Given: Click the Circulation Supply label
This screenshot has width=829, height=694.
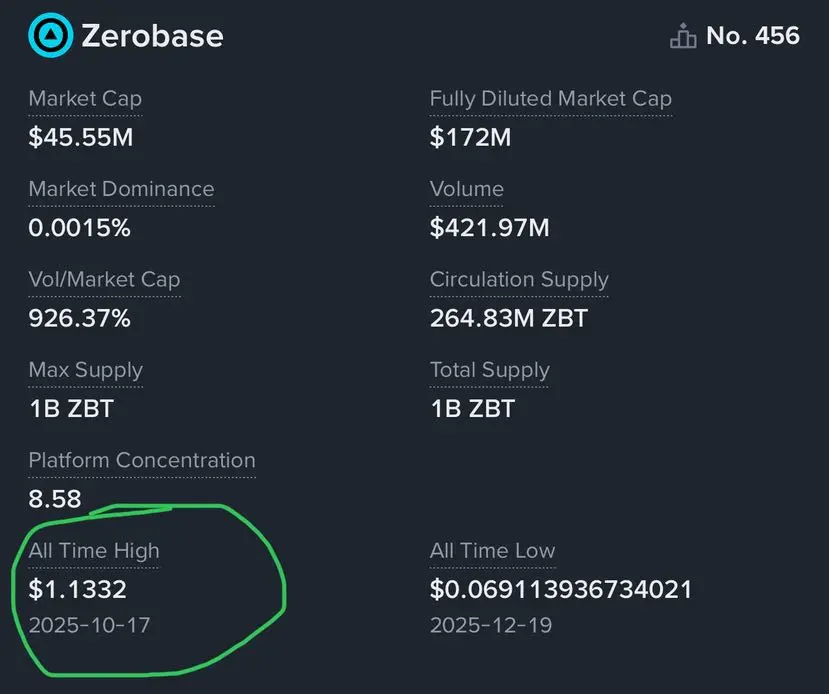Looking at the screenshot, I should pyautogui.click(x=519, y=280).
